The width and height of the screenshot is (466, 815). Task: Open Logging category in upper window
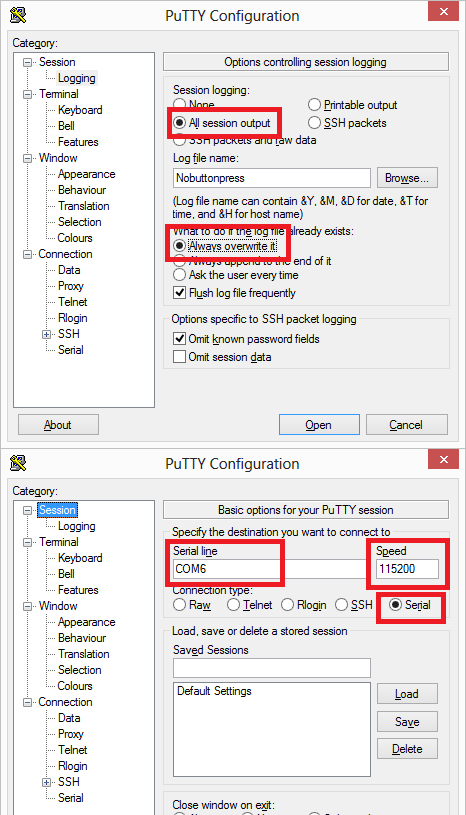click(x=76, y=78)
